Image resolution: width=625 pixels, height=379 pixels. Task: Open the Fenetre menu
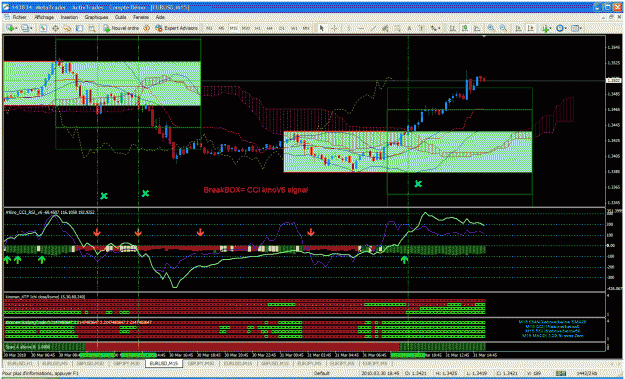[x=141, y=18]
